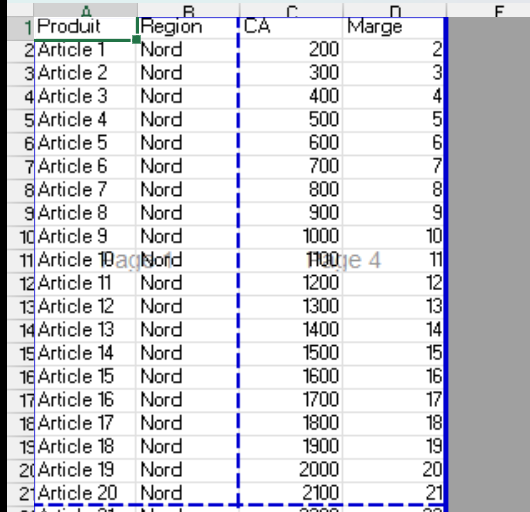
Task: Select the Produit header cell
Action: tap(85, 27)
